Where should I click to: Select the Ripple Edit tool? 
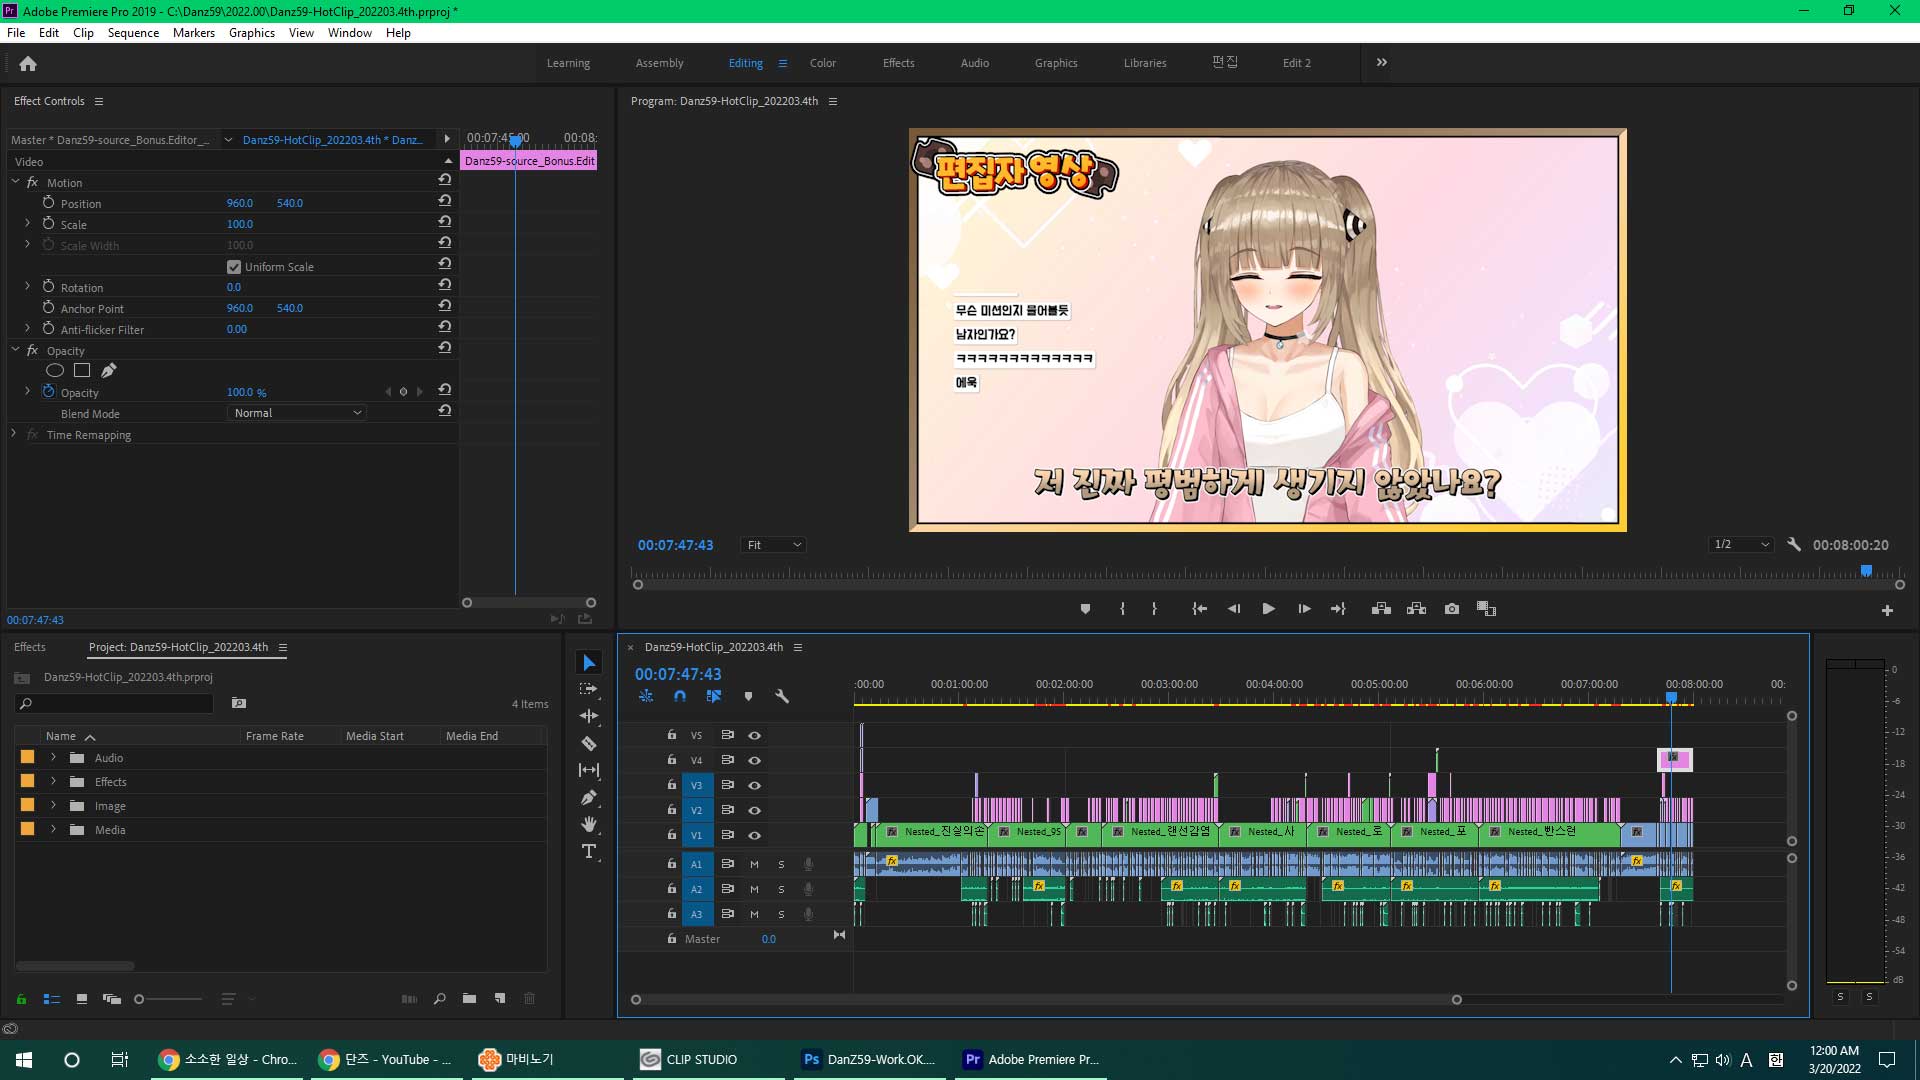click(589, 716)
